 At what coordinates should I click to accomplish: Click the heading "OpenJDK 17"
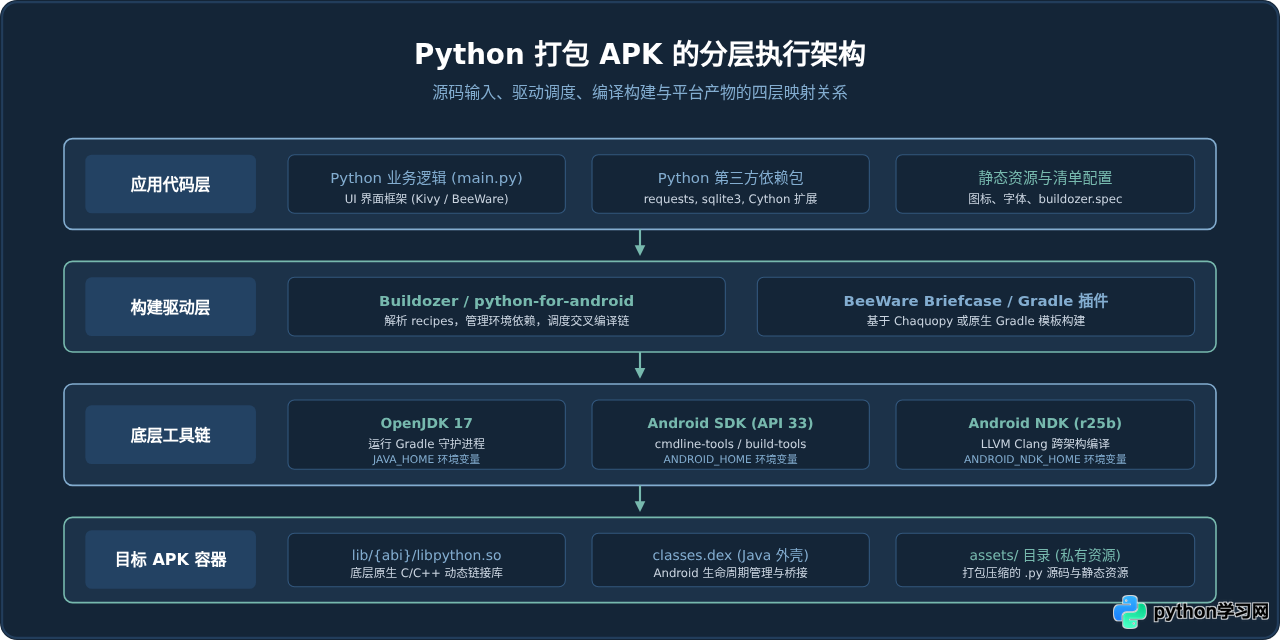(426, 424)
